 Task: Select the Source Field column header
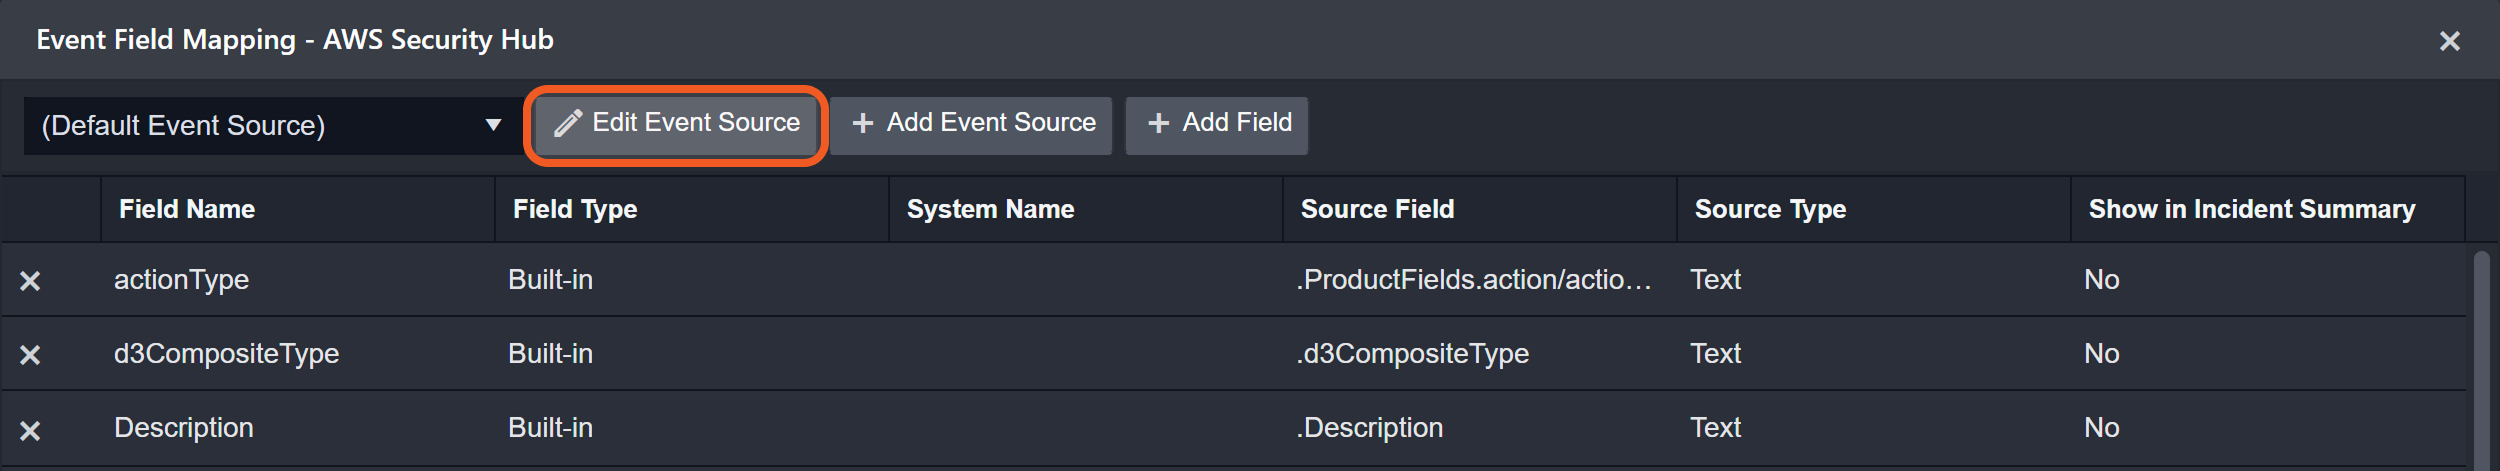tap(1377, 209)
